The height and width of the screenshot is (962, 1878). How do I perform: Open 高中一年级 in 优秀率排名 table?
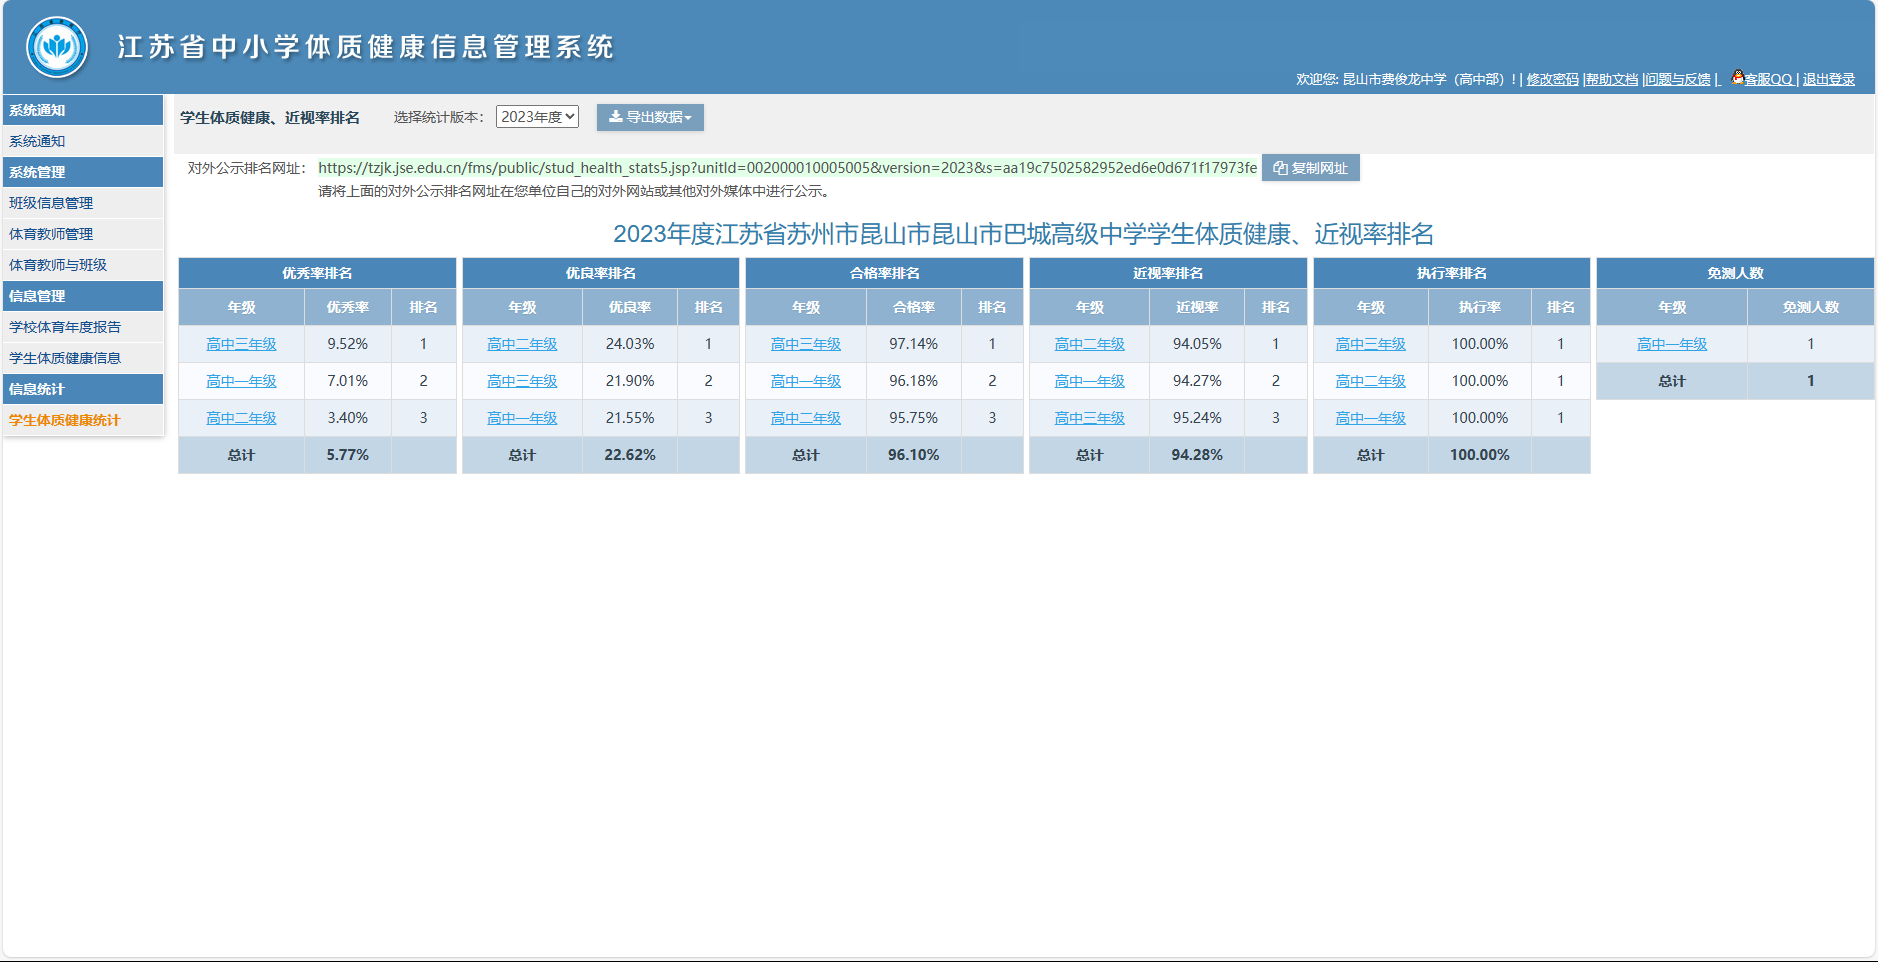(241, 381)
